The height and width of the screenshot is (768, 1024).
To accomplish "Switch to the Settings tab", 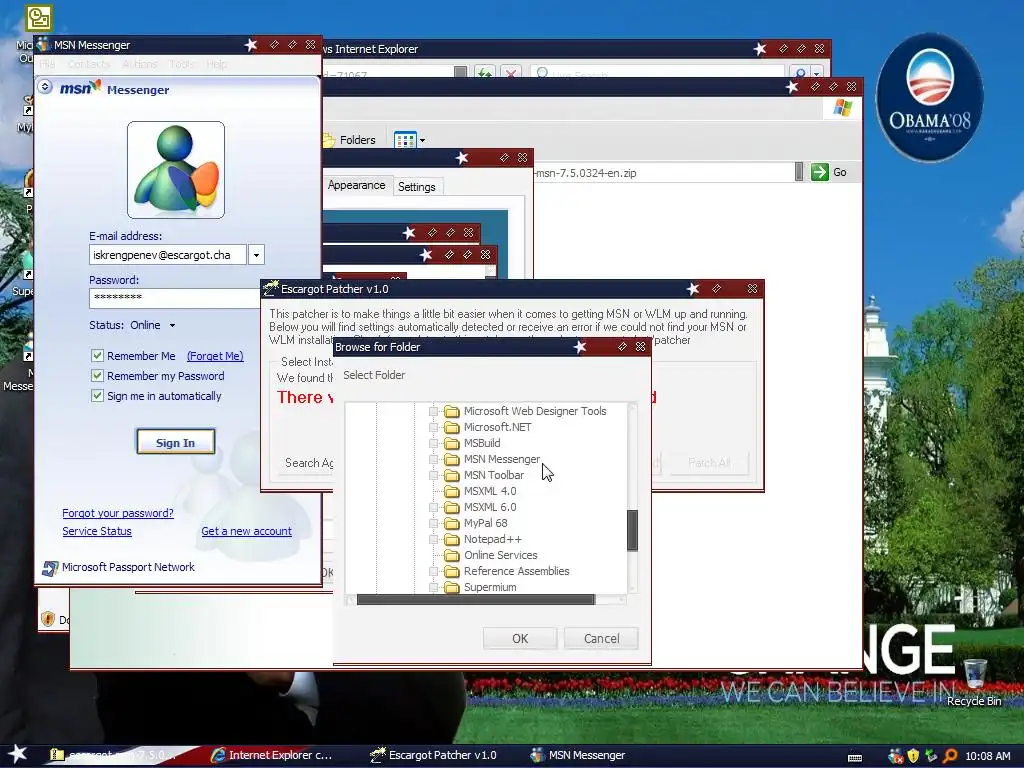I will pos(417,187).
